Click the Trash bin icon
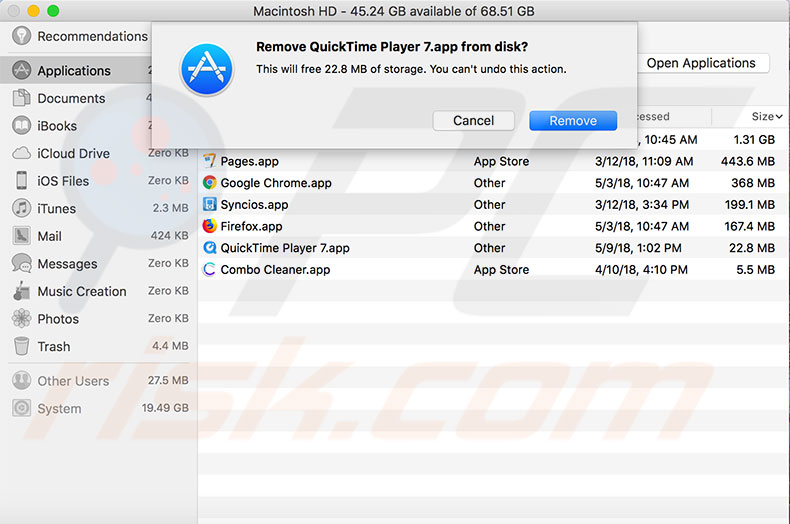The width and height of the screenshot is (790, 524). tap(21, 346)
